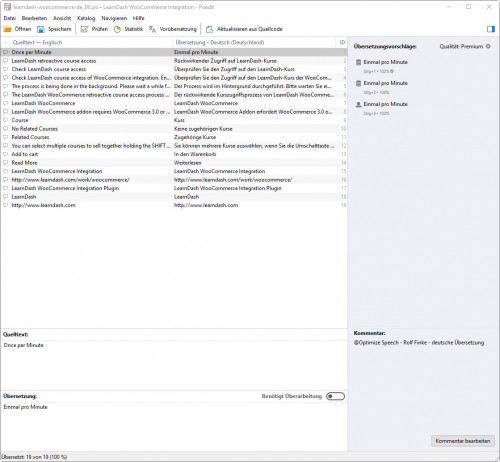Click the Speichern disk icon
The height and width of the screenshot is (462, 500).
coord(41,29)
